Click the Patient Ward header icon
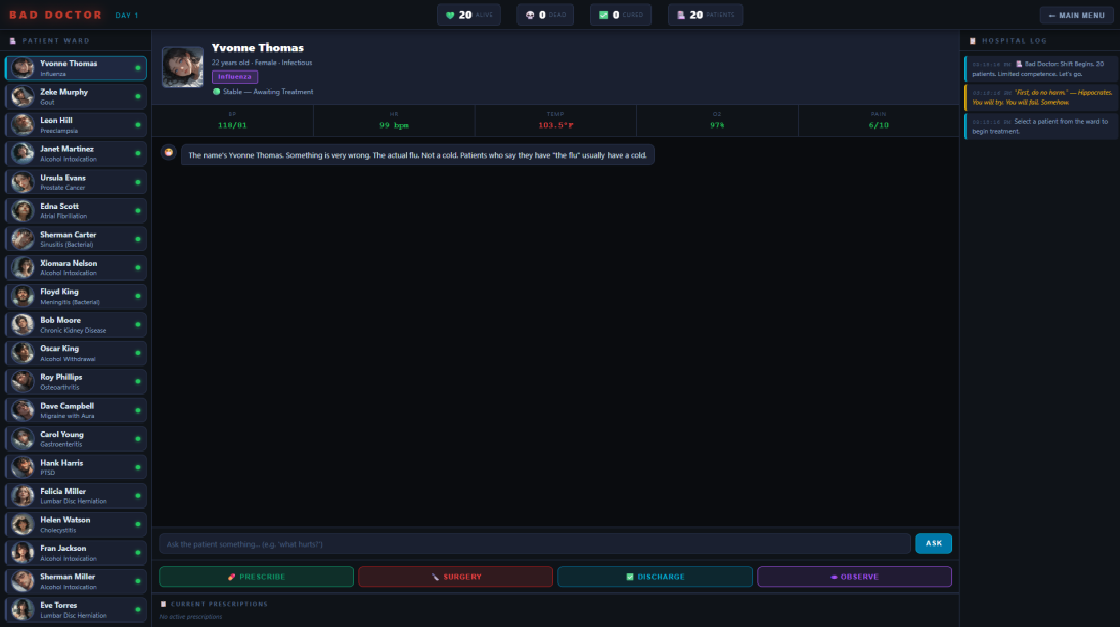This screenshot has width=1120, height=628. point(12,41)
